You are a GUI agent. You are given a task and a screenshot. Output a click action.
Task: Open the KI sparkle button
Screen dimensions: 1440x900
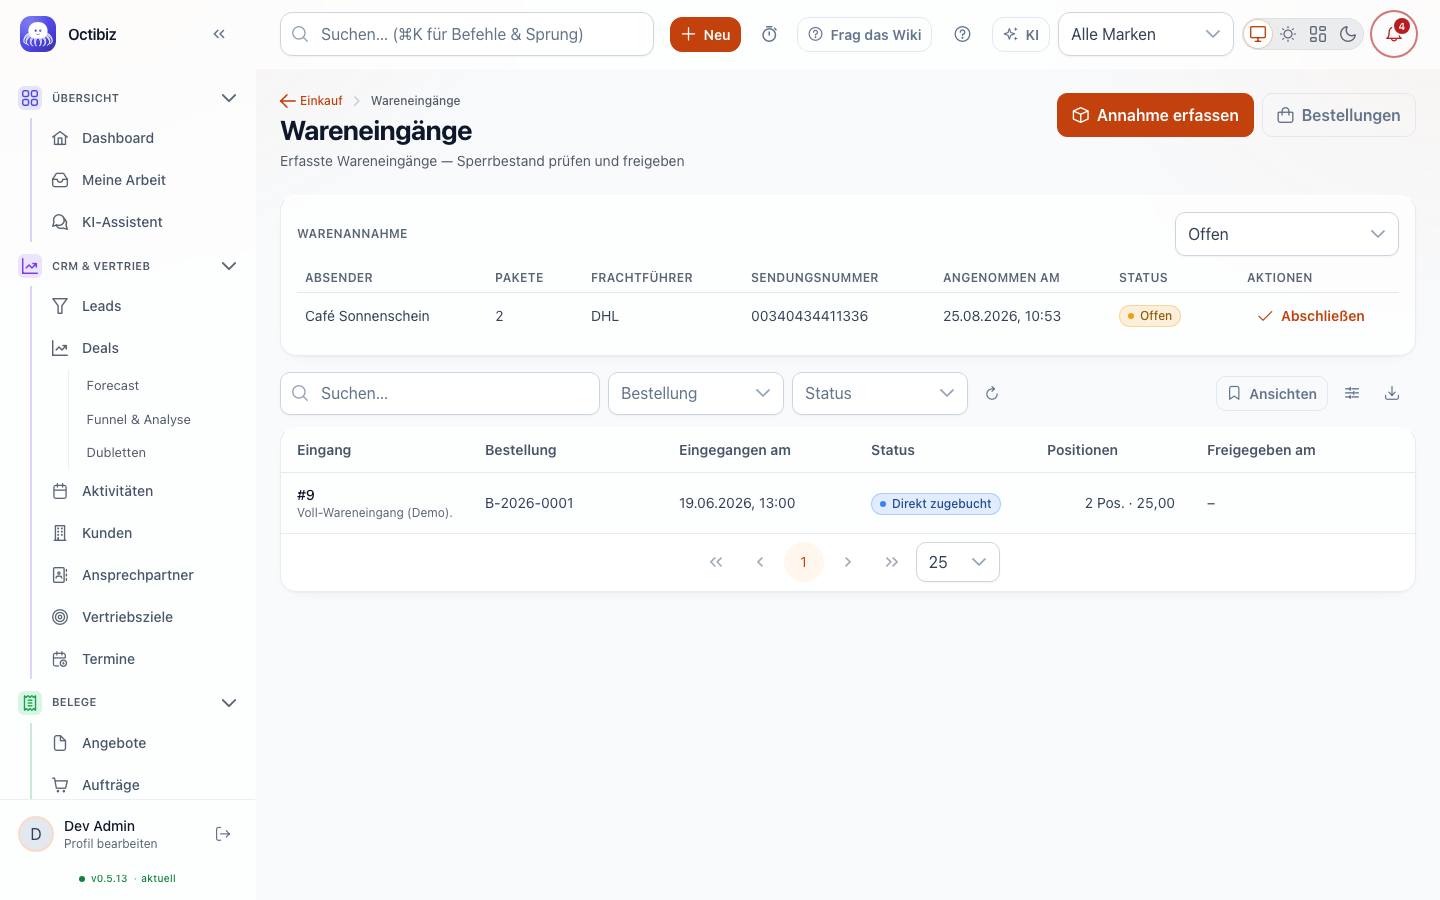click(1021, 34)
